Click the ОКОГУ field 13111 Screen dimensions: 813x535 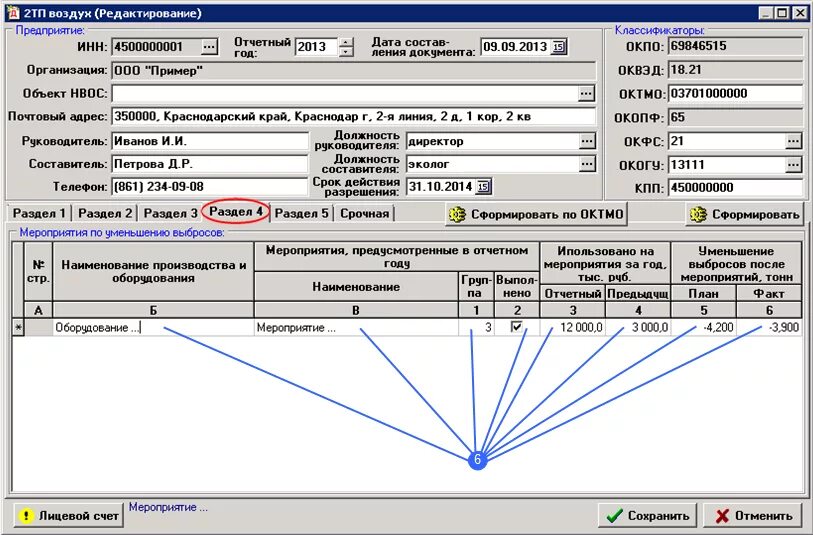pos(726,165)
